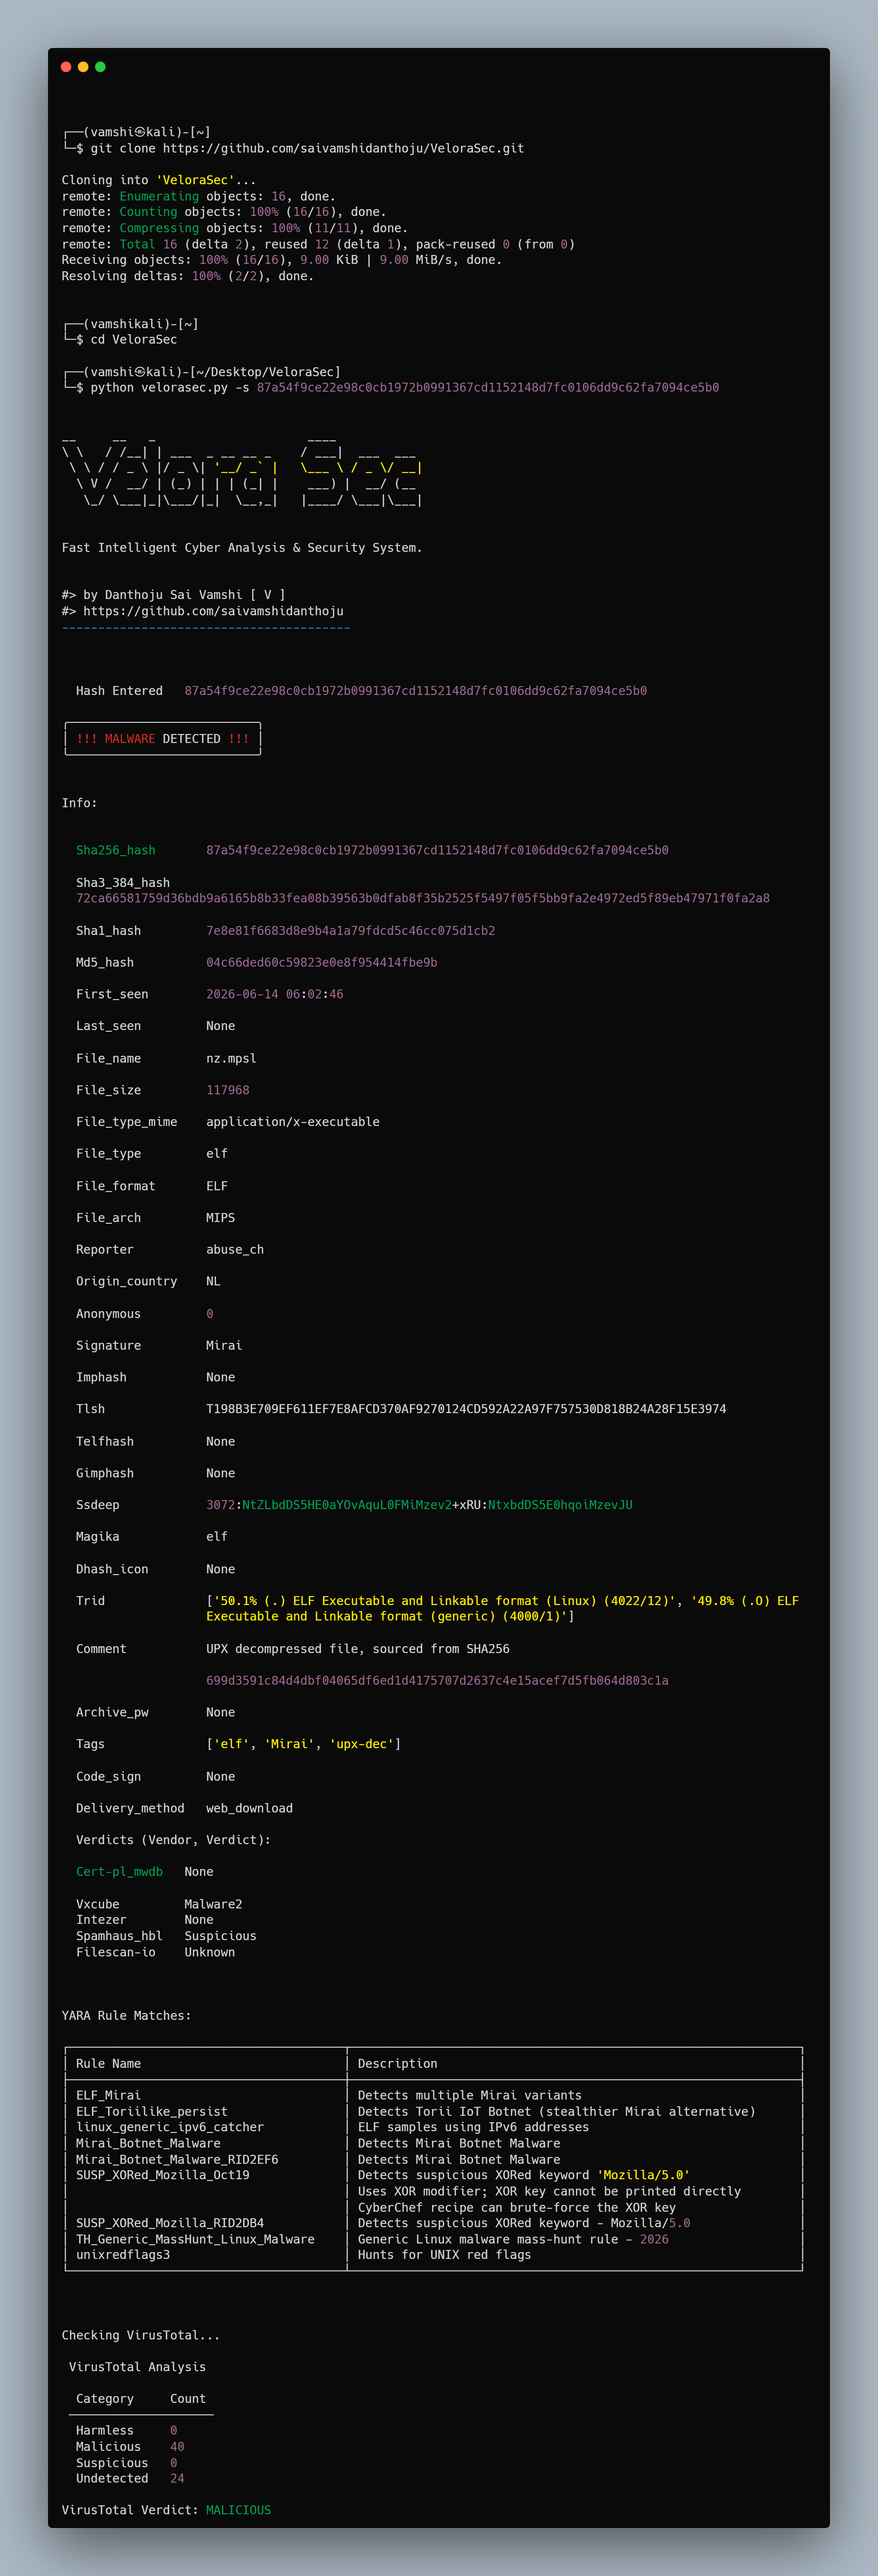Click the yellow Trid result text
The height and width of the screenshot is (2576, 878).
coord(502,1609)
